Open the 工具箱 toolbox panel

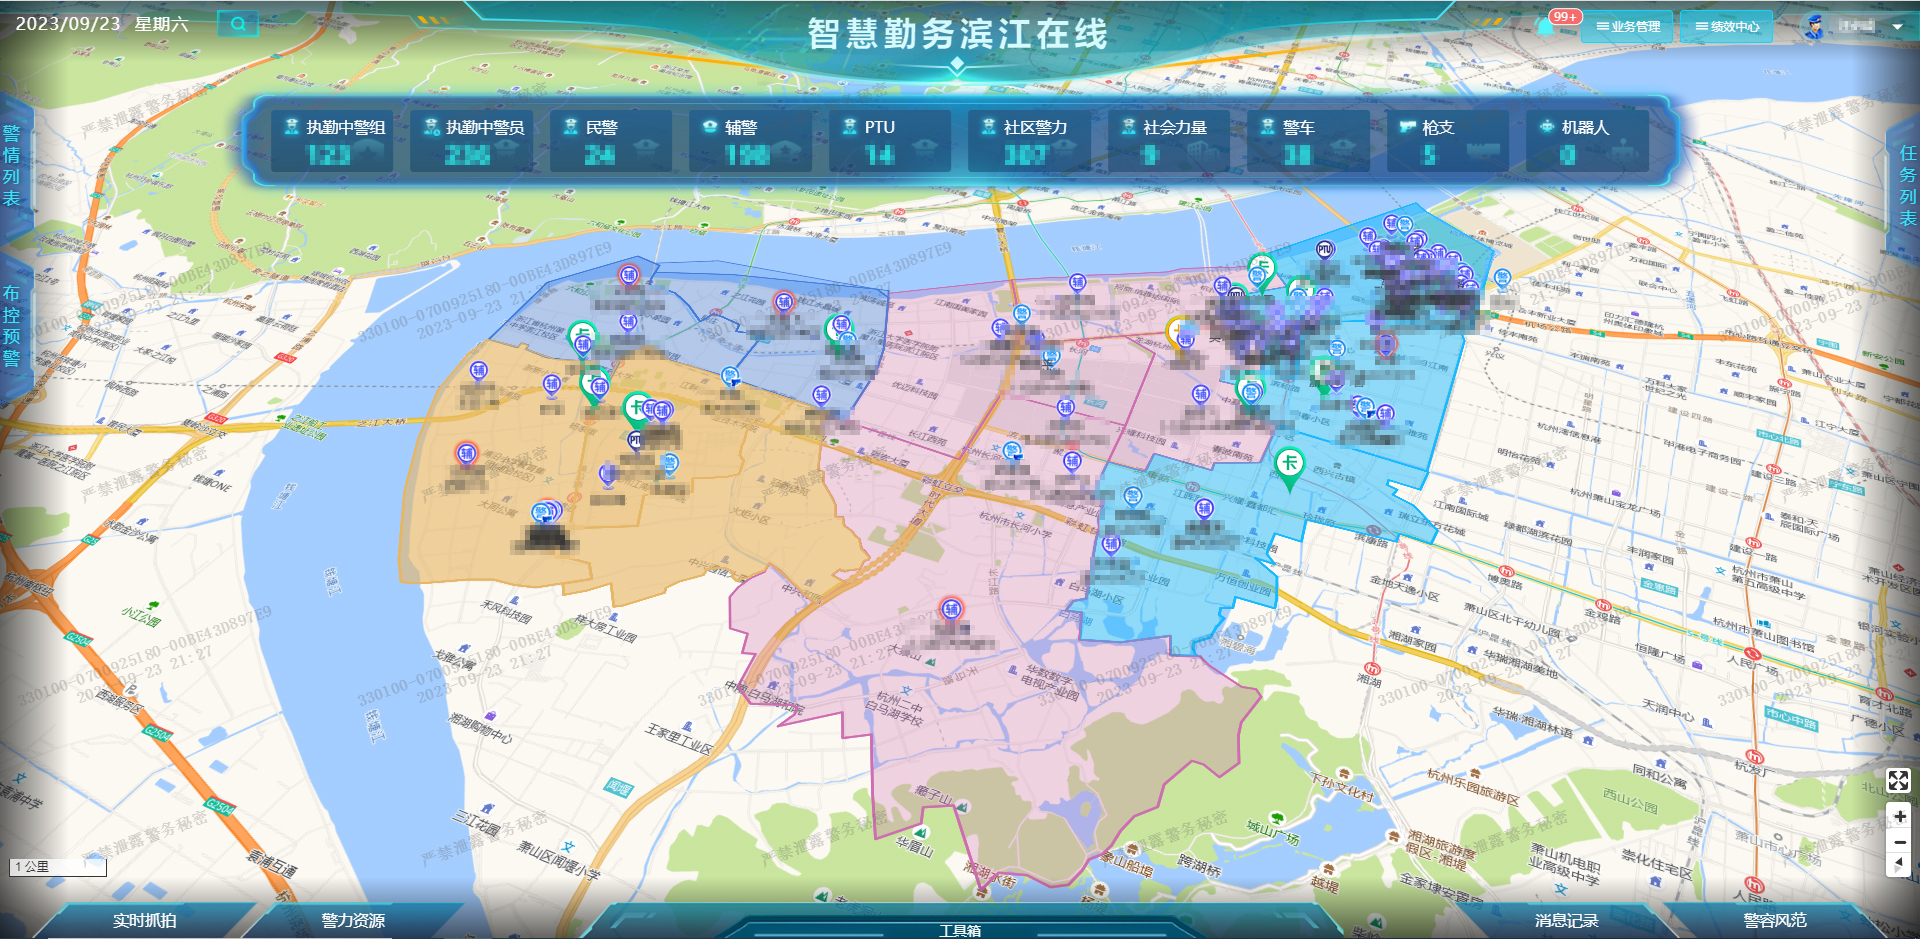pyautogui.click(x=959, y=929)
